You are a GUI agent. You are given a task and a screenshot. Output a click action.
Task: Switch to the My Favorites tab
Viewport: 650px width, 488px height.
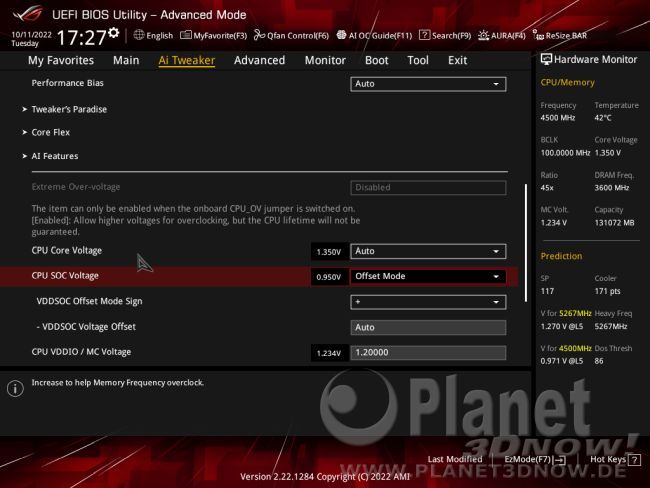point(61,61)
